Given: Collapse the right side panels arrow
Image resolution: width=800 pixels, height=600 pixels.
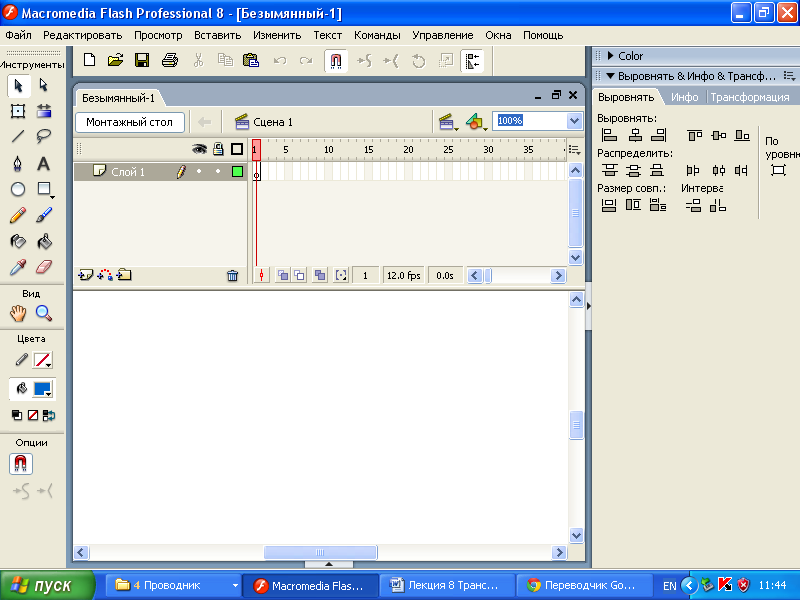Looking at the screenshot, I should point(588,306).
